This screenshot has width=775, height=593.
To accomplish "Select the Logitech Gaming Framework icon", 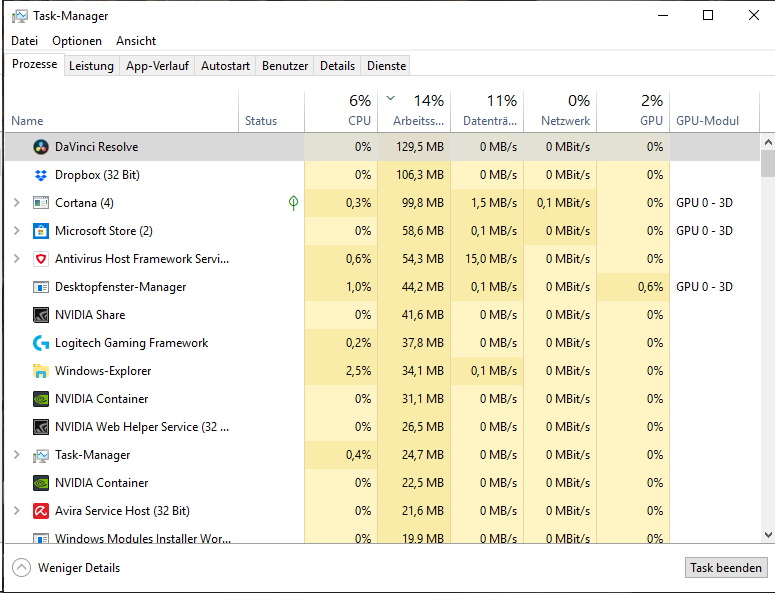I will [41, 343].
